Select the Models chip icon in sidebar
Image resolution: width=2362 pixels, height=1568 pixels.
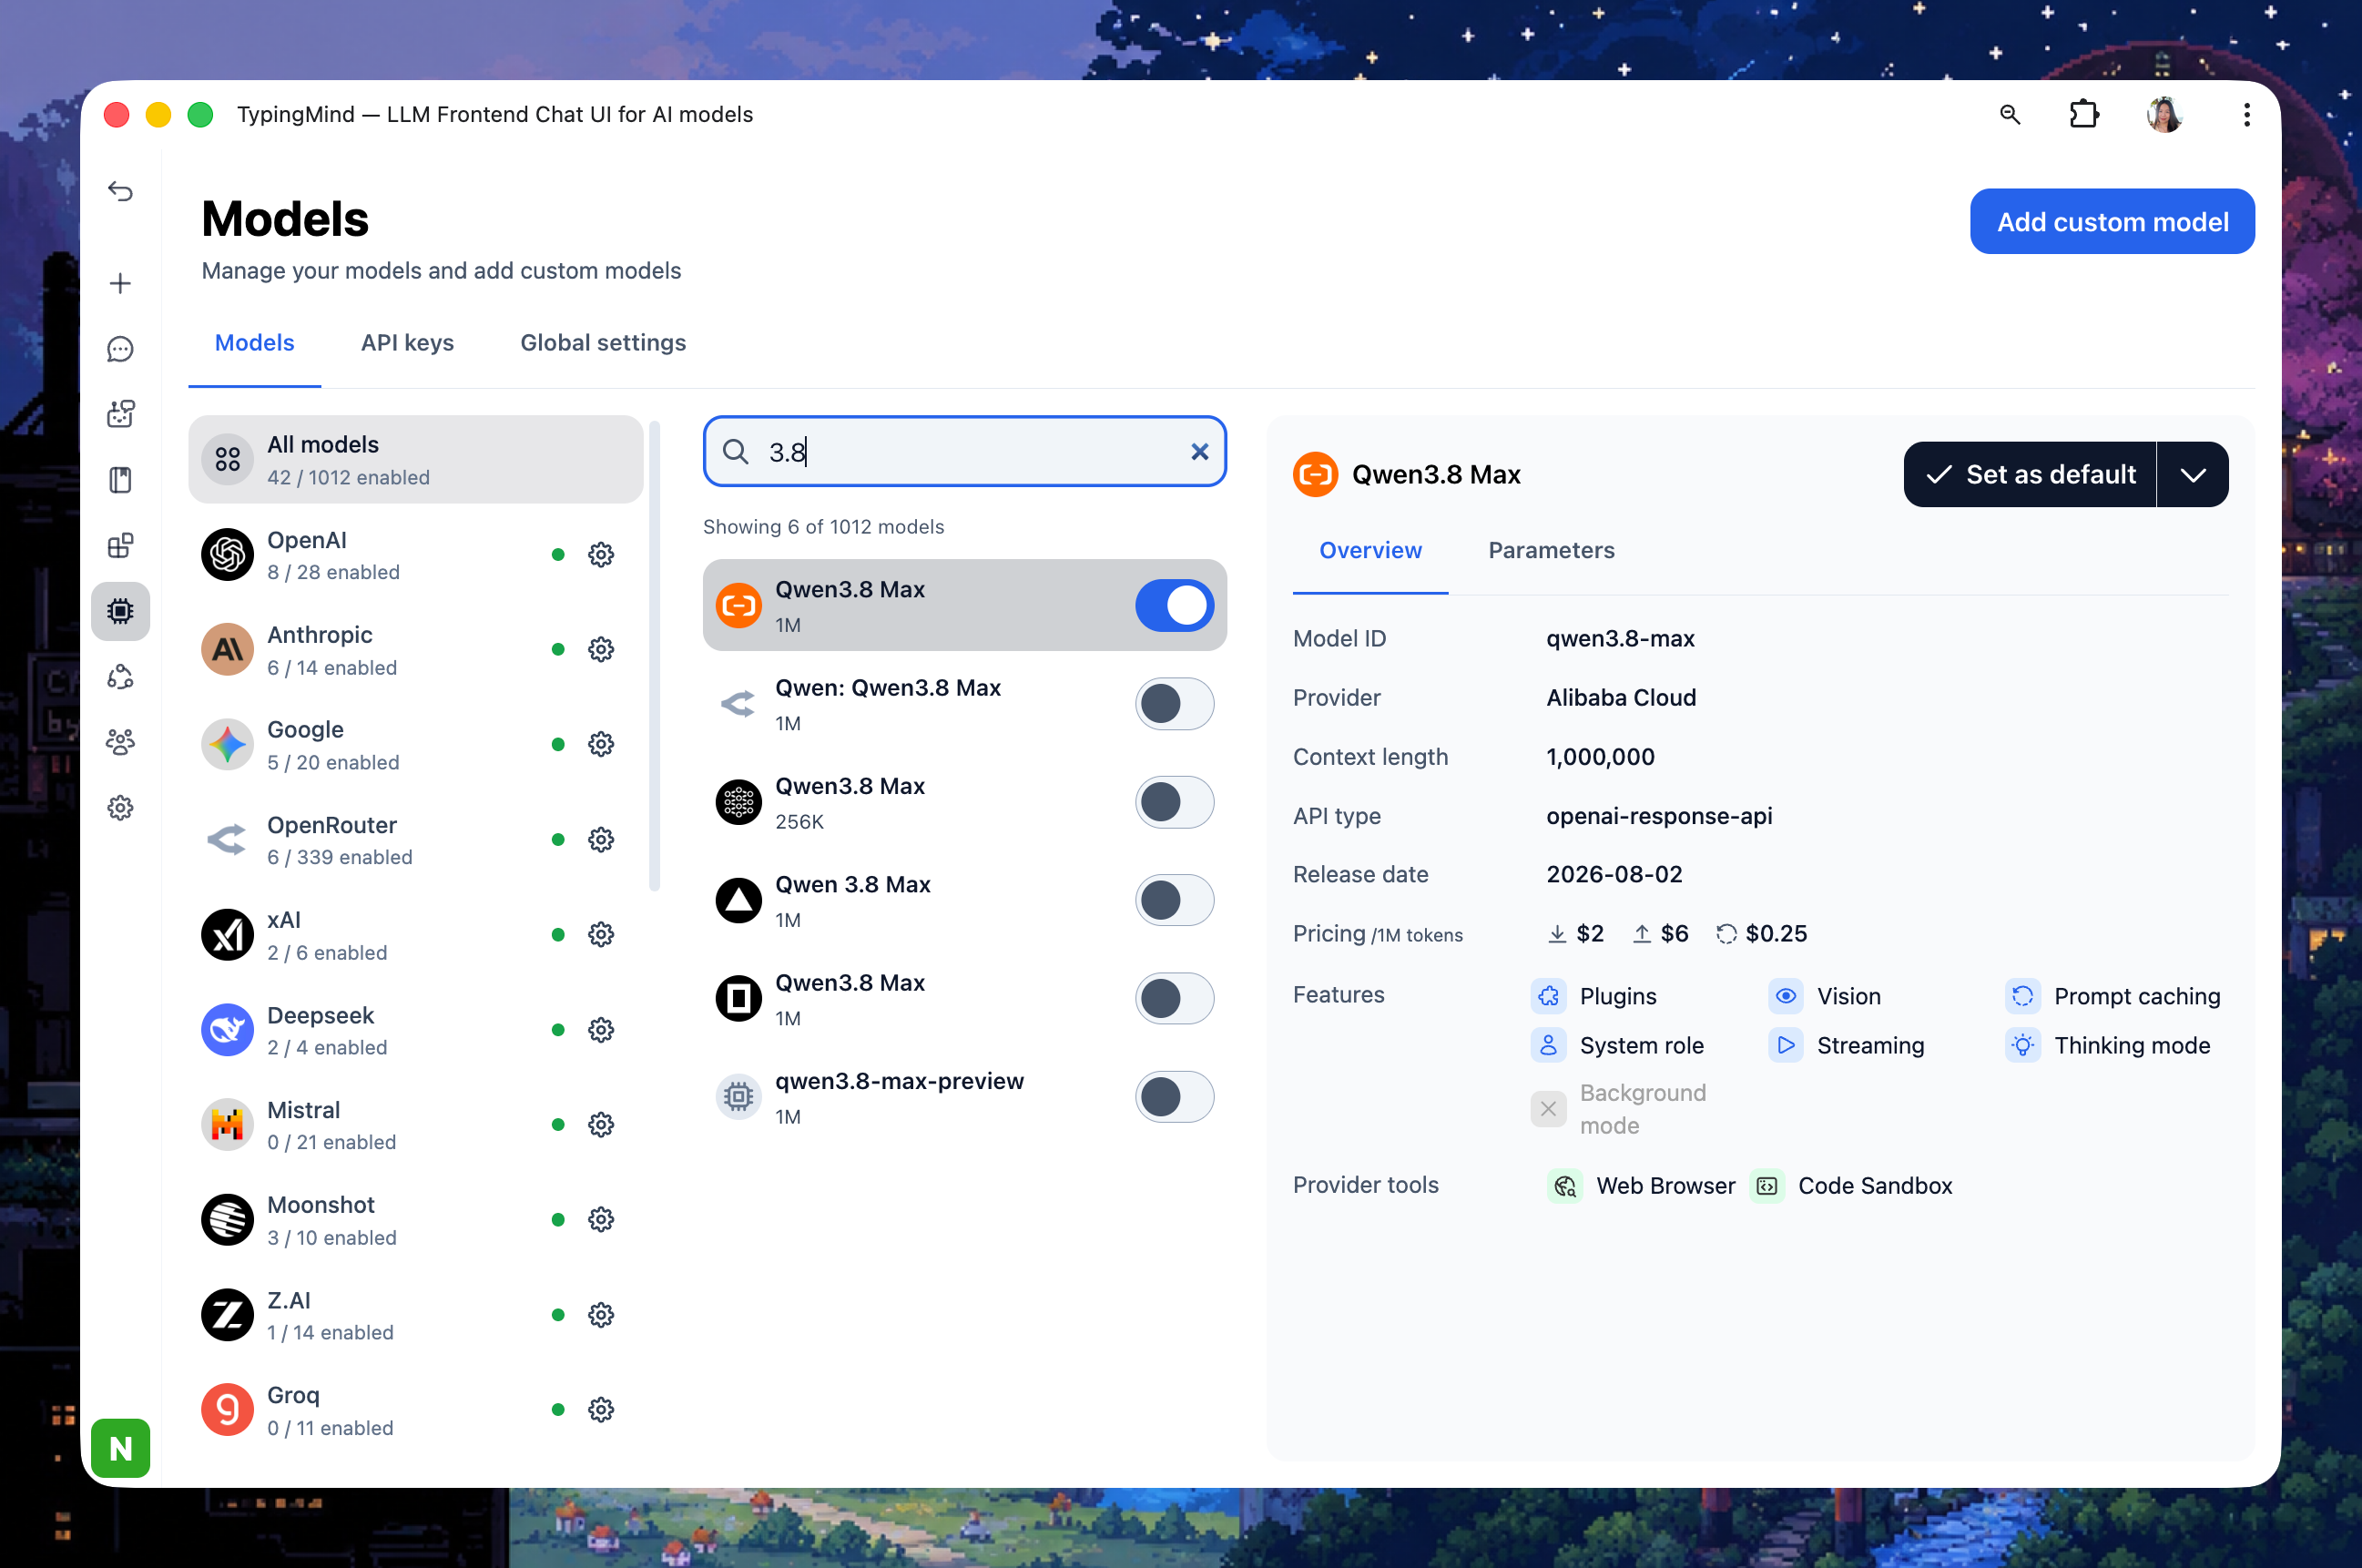(x=120, y=611)
